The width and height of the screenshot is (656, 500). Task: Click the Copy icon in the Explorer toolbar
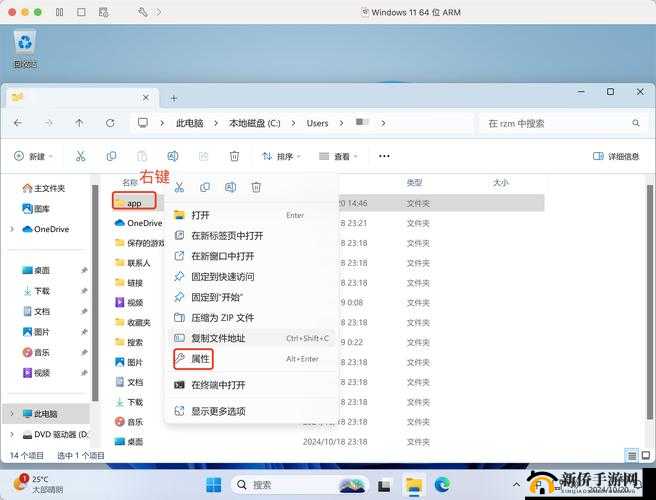tap(111, 156)
